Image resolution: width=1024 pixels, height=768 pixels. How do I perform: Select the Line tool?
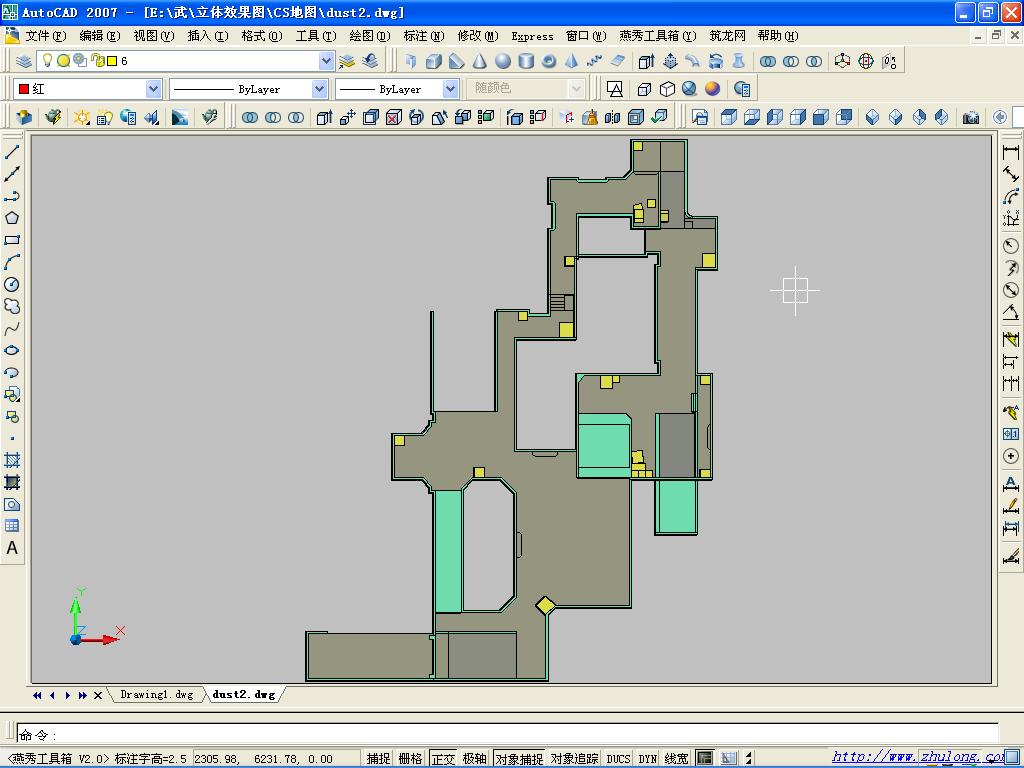pyautogui.click(x=12, y=152)
